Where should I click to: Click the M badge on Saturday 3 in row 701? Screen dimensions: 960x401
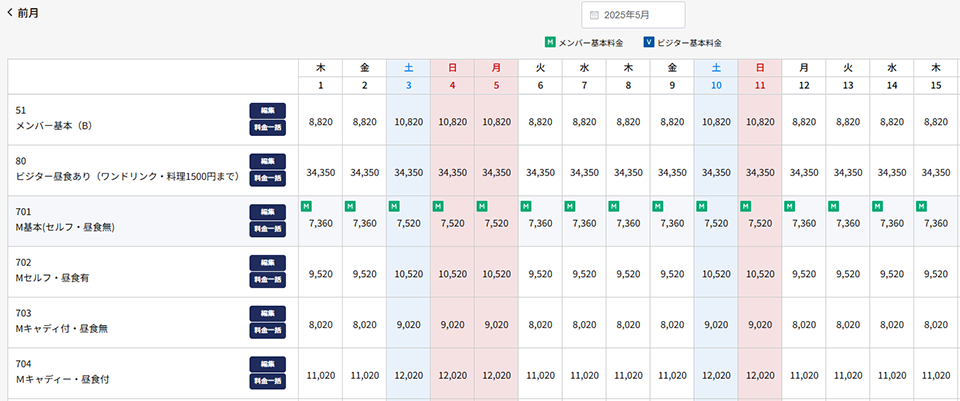(394, 206)
